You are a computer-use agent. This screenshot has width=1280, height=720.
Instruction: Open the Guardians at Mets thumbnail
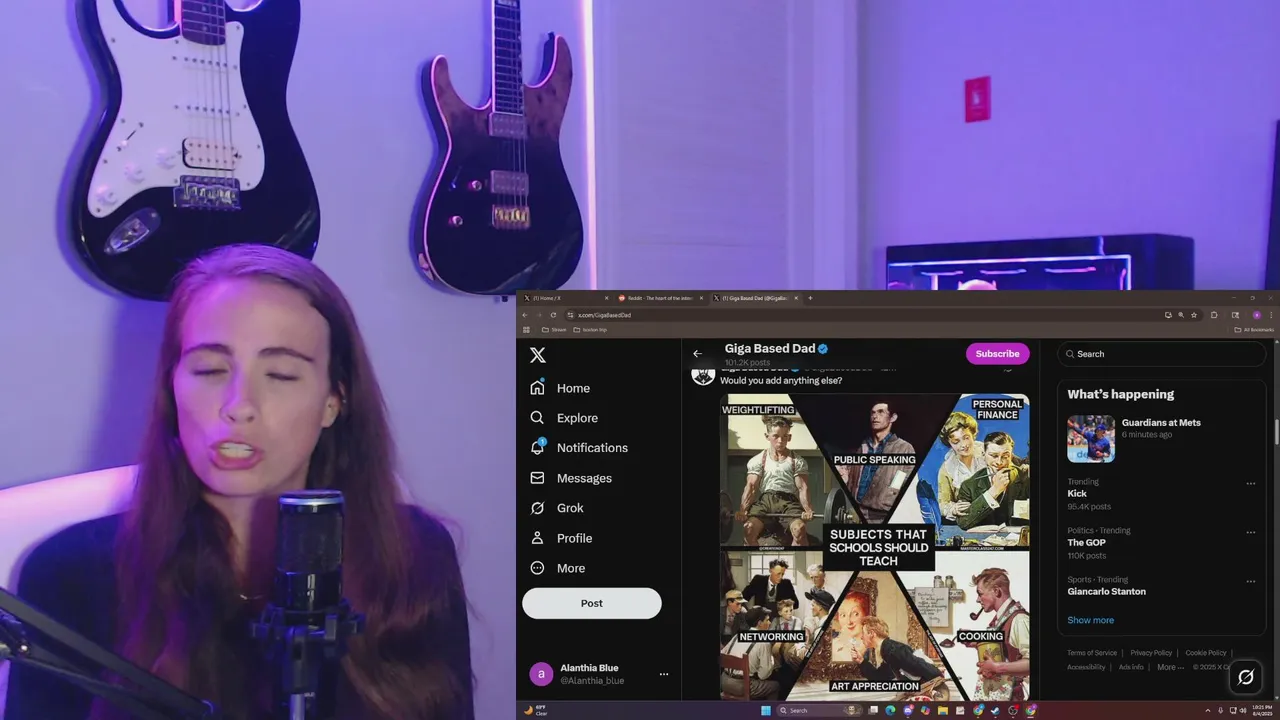click(1091, 439)
